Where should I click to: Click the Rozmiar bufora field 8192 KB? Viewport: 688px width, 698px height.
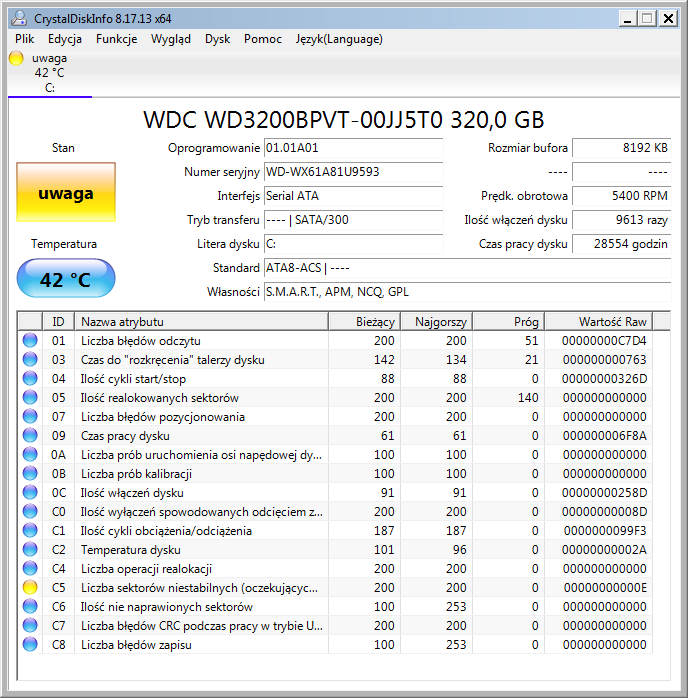(622, 148)
